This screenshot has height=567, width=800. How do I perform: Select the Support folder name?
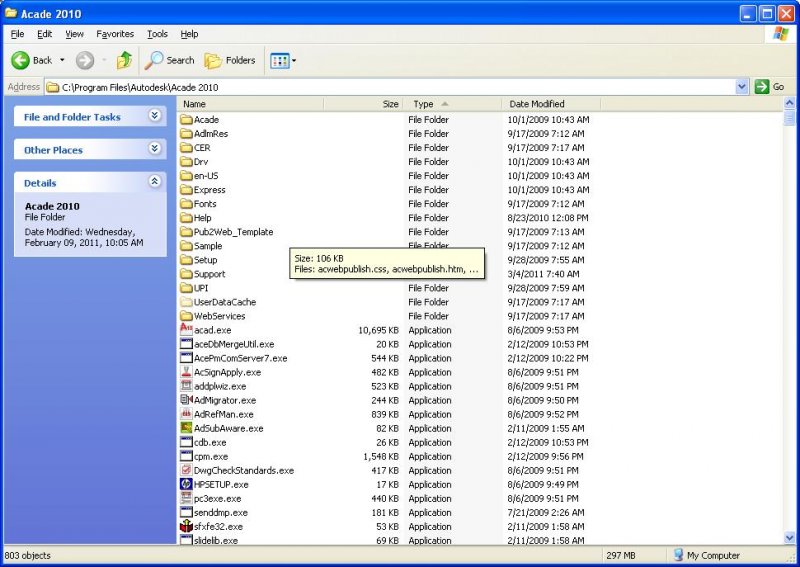(x=210, y=274)
